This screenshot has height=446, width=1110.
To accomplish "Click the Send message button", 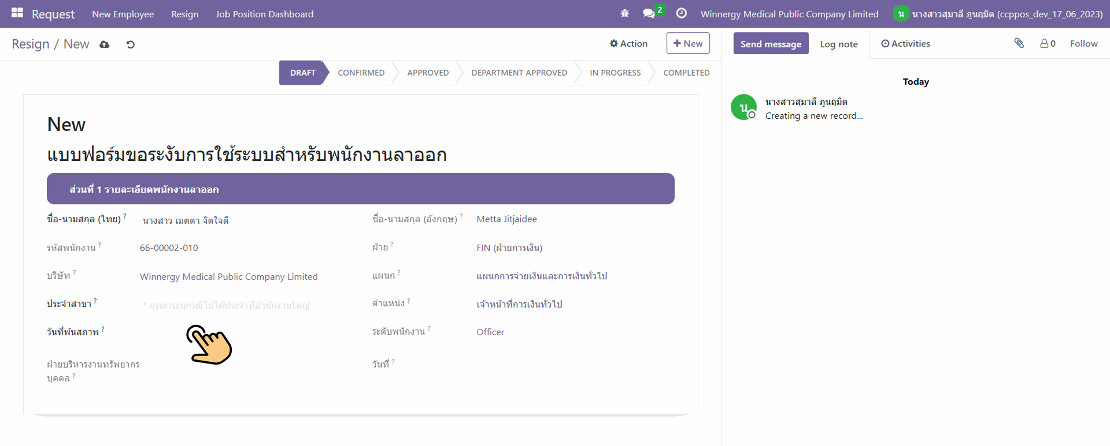I will point(770,44).
